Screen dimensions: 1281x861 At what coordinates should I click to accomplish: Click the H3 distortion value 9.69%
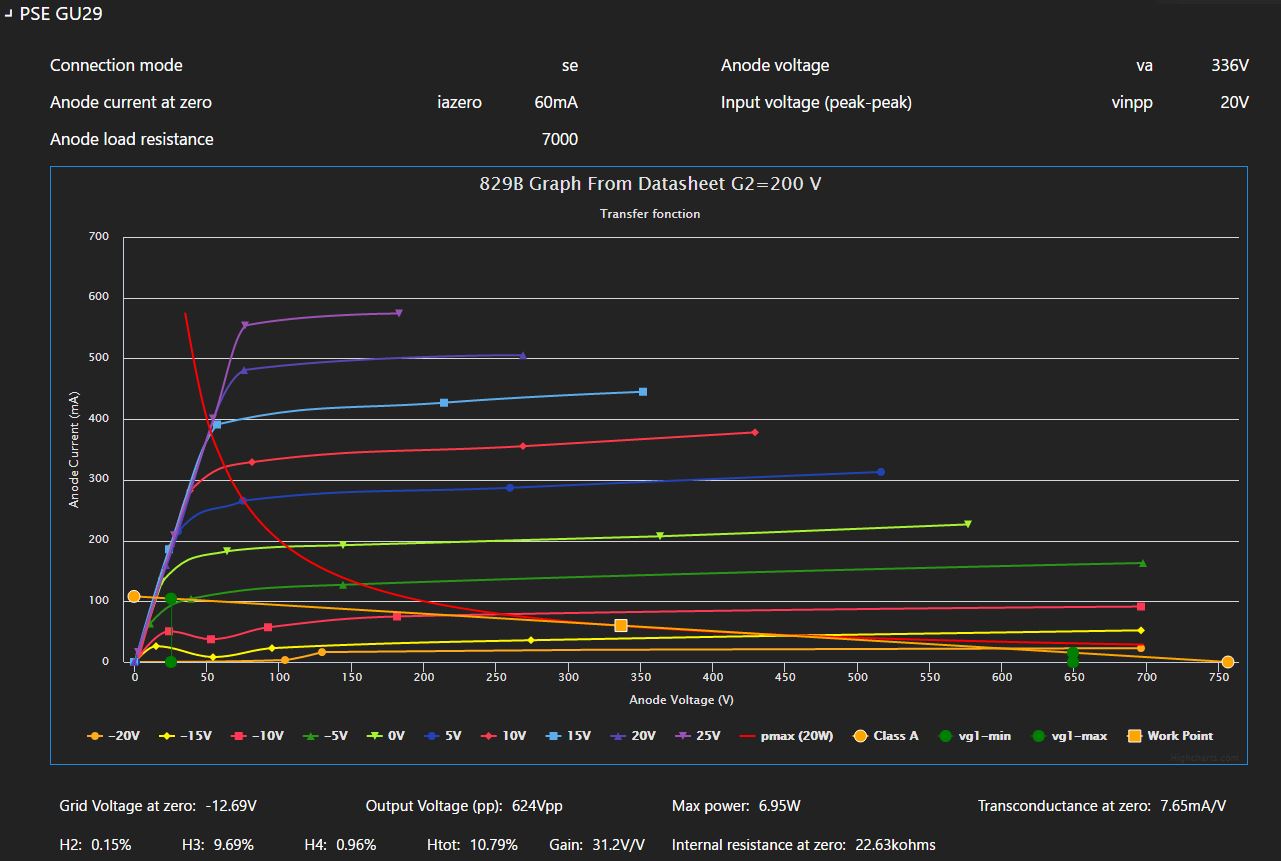(233, 845)
